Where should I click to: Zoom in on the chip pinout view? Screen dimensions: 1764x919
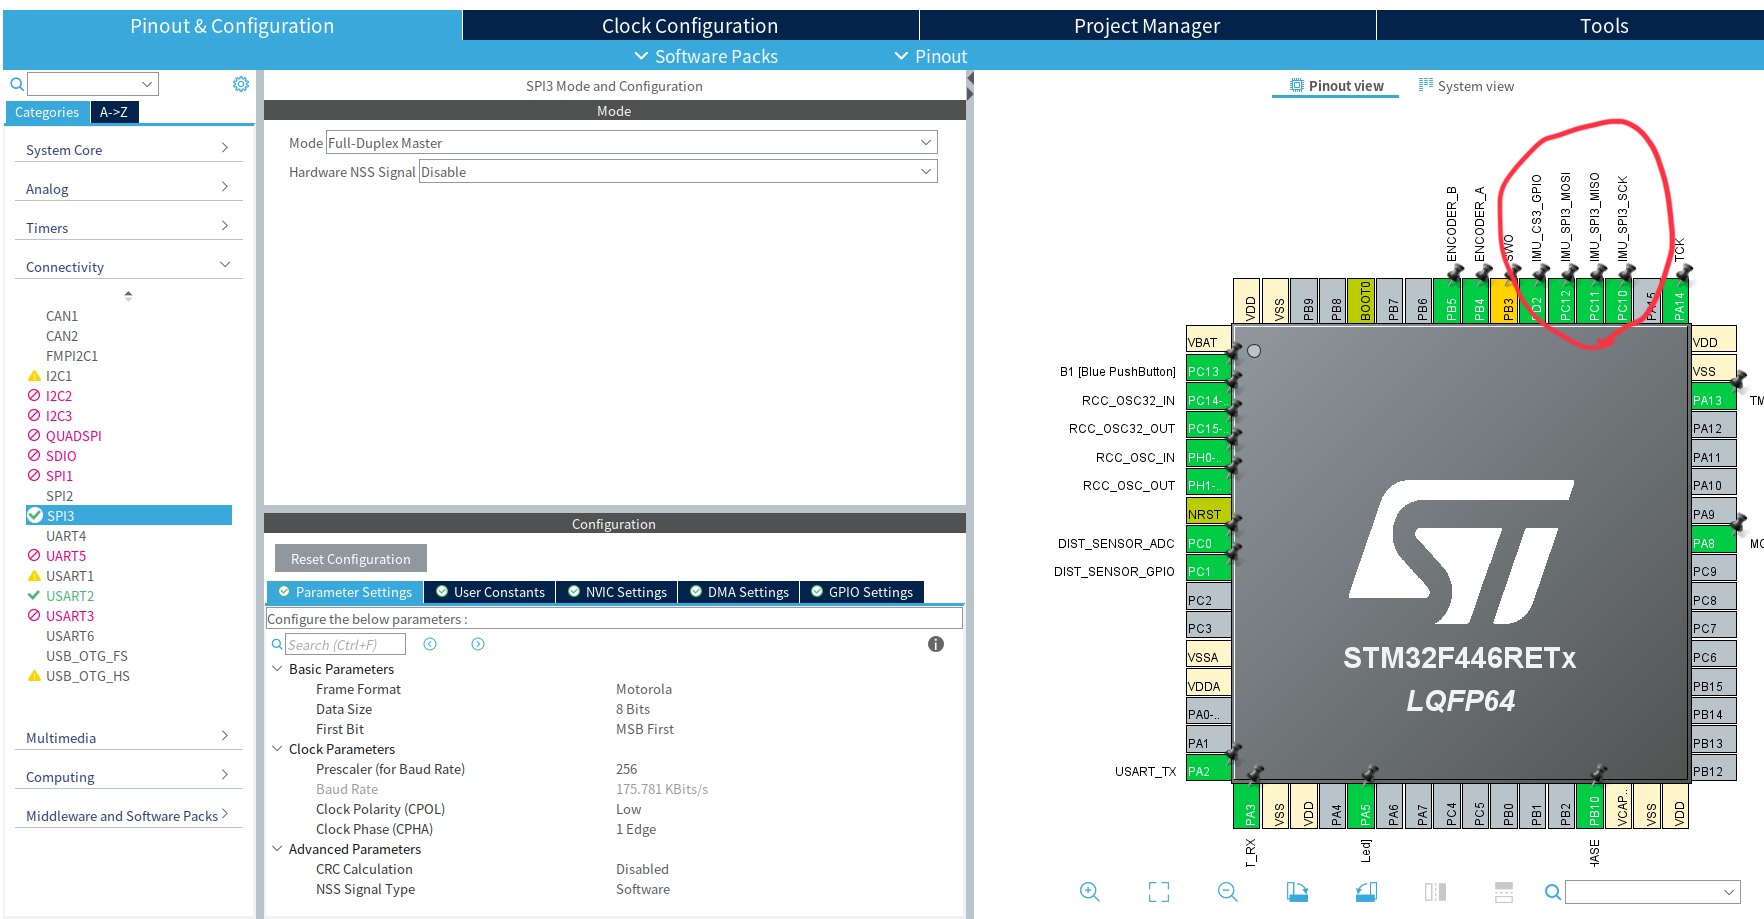tap(1090, 892)
